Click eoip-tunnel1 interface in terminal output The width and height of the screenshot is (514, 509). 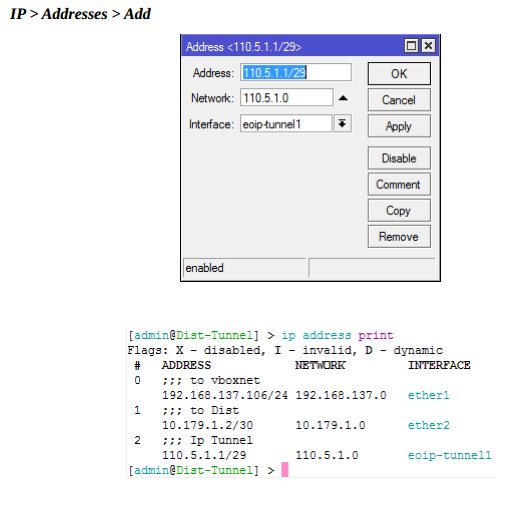coord(450,455)
